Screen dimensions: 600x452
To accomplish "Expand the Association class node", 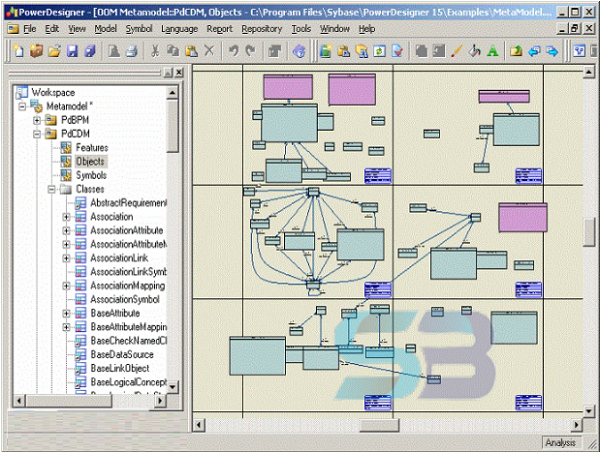I will coord(66,217).
